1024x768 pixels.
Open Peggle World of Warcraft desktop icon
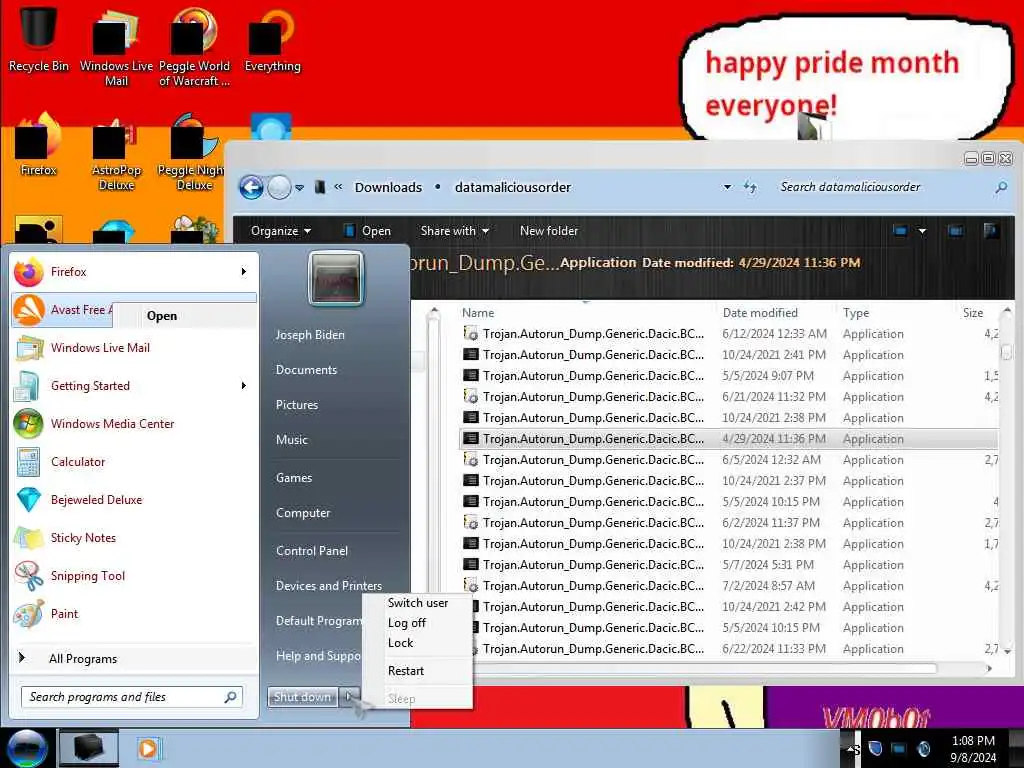coord(194,46)
